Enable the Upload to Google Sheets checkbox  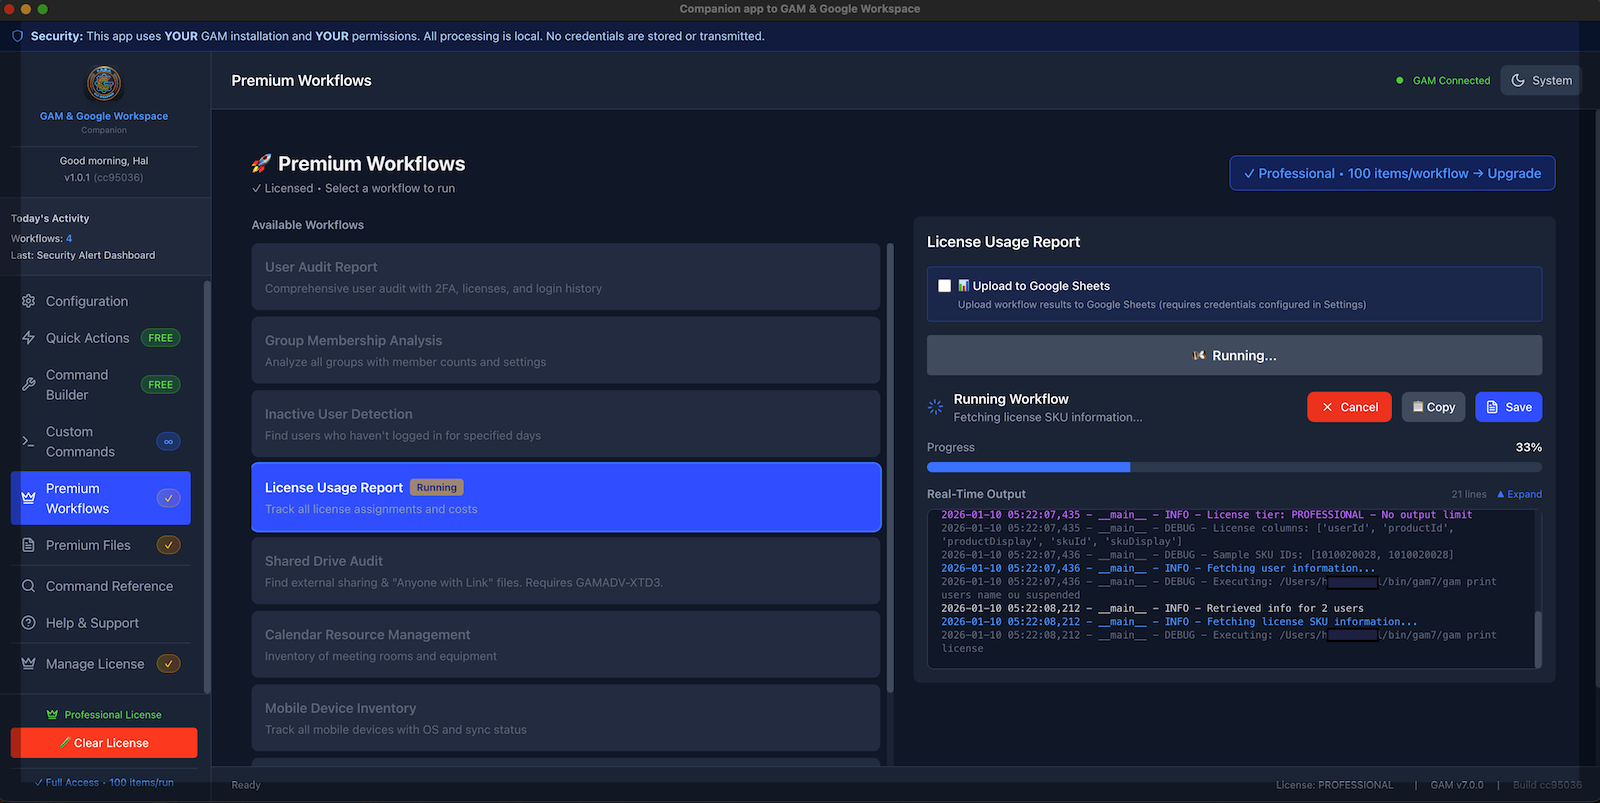pyautogui.click(x=944, y=286)
